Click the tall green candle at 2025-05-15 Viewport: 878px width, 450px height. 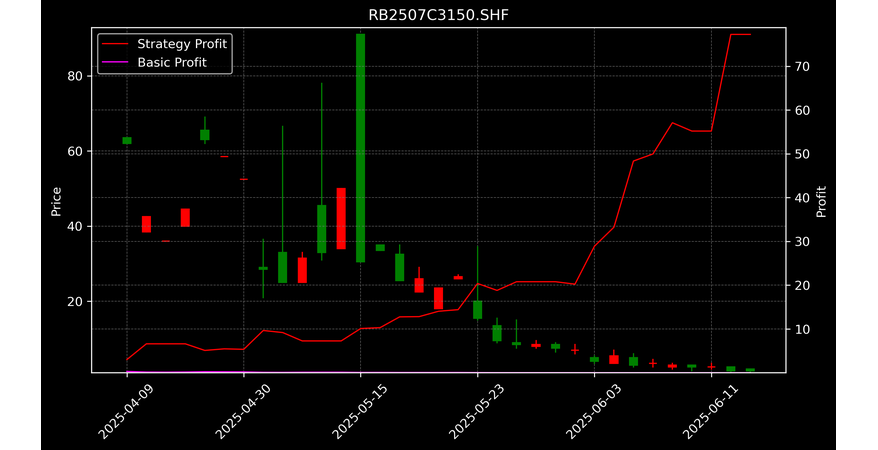point(361,148)
